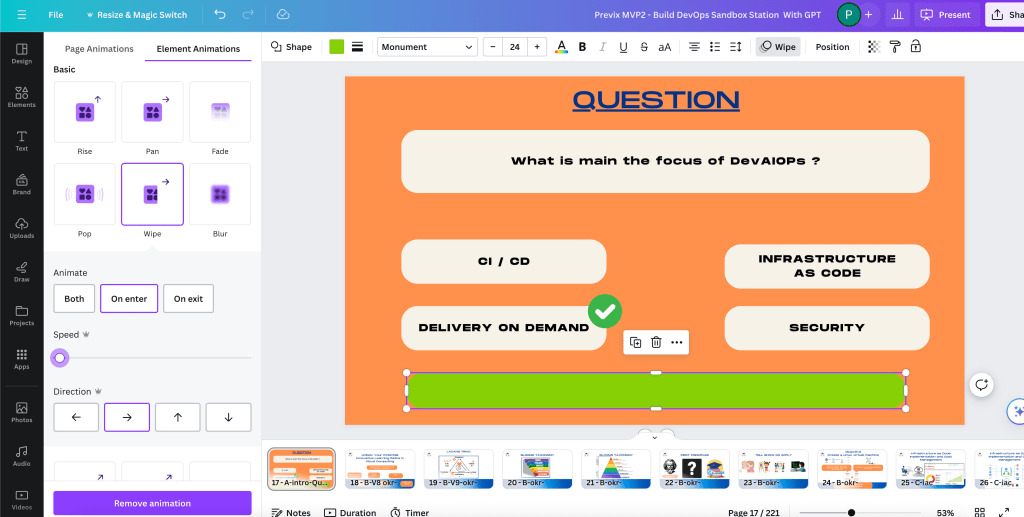Click Remove animation button

152,503
